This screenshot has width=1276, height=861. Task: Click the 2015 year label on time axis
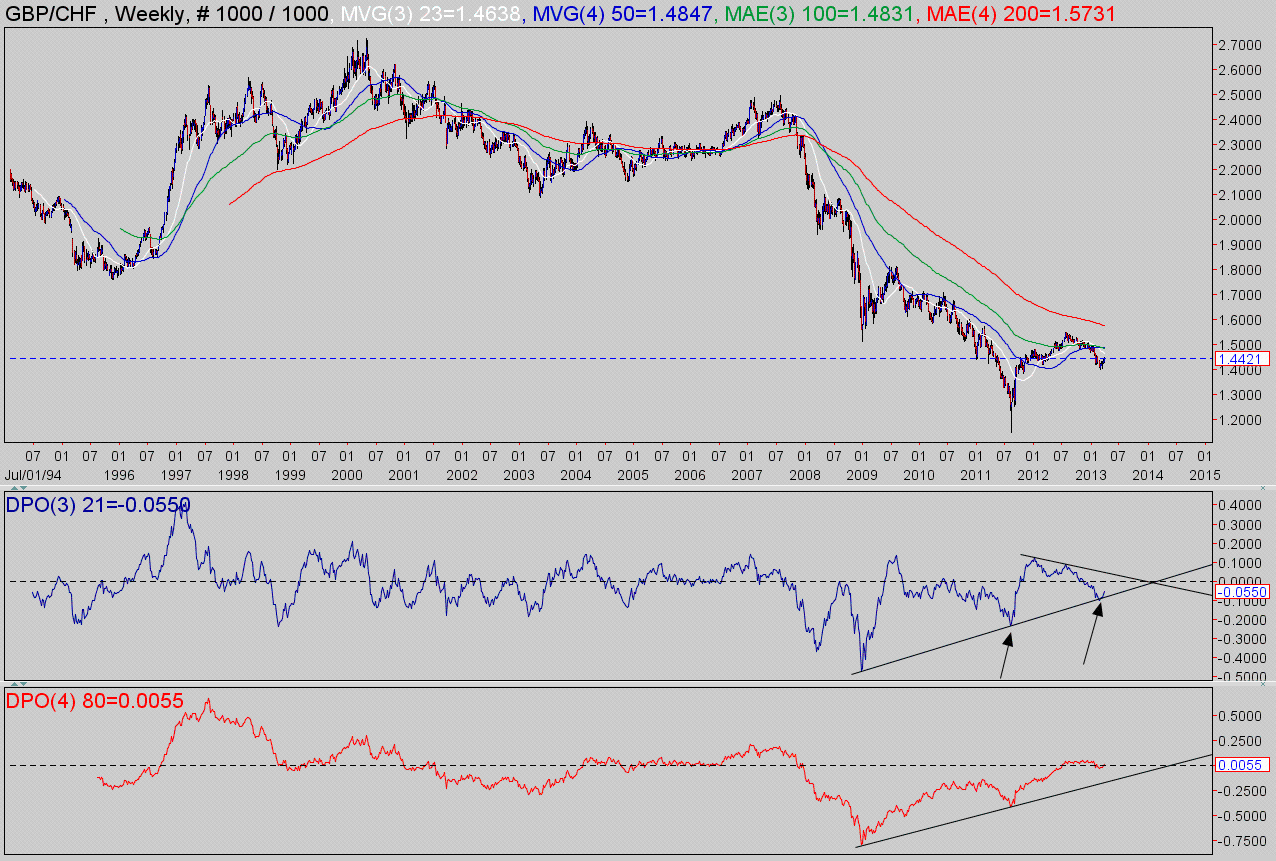1206,475
